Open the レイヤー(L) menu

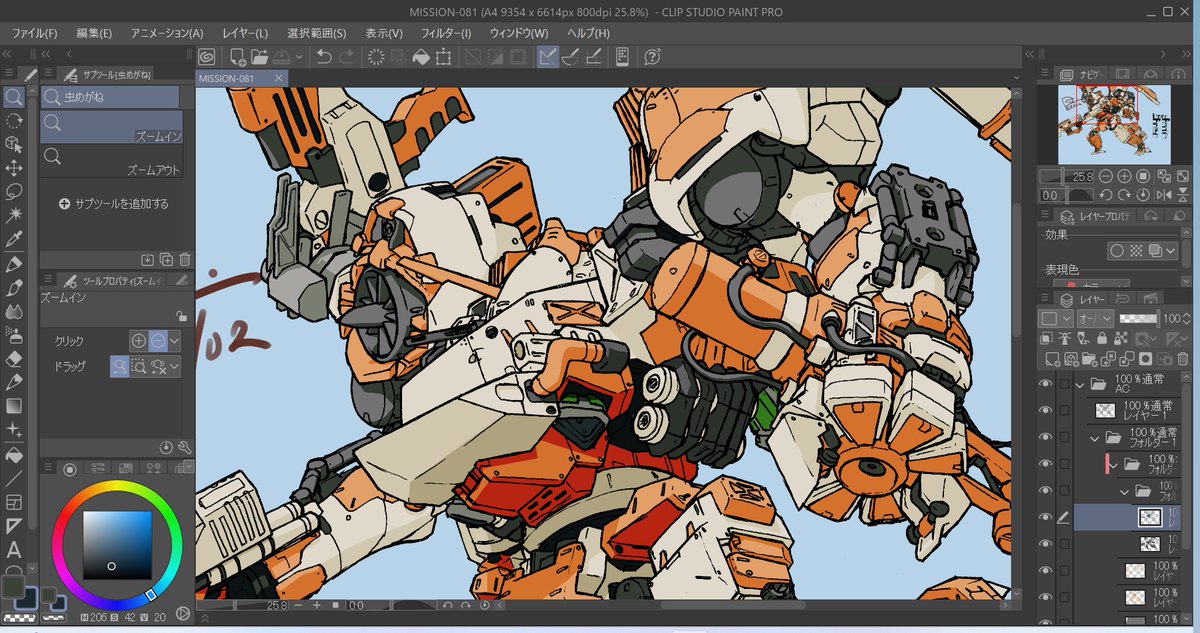tap(244, 33)
